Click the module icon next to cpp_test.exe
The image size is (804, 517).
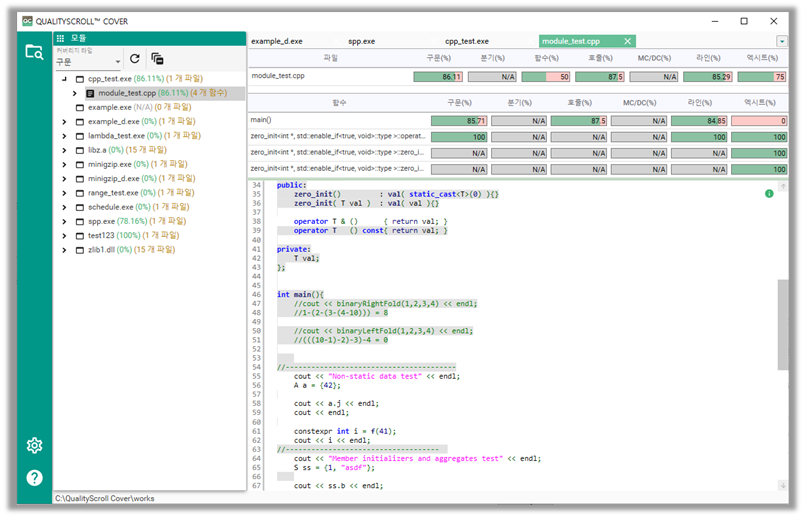[79, 79]
